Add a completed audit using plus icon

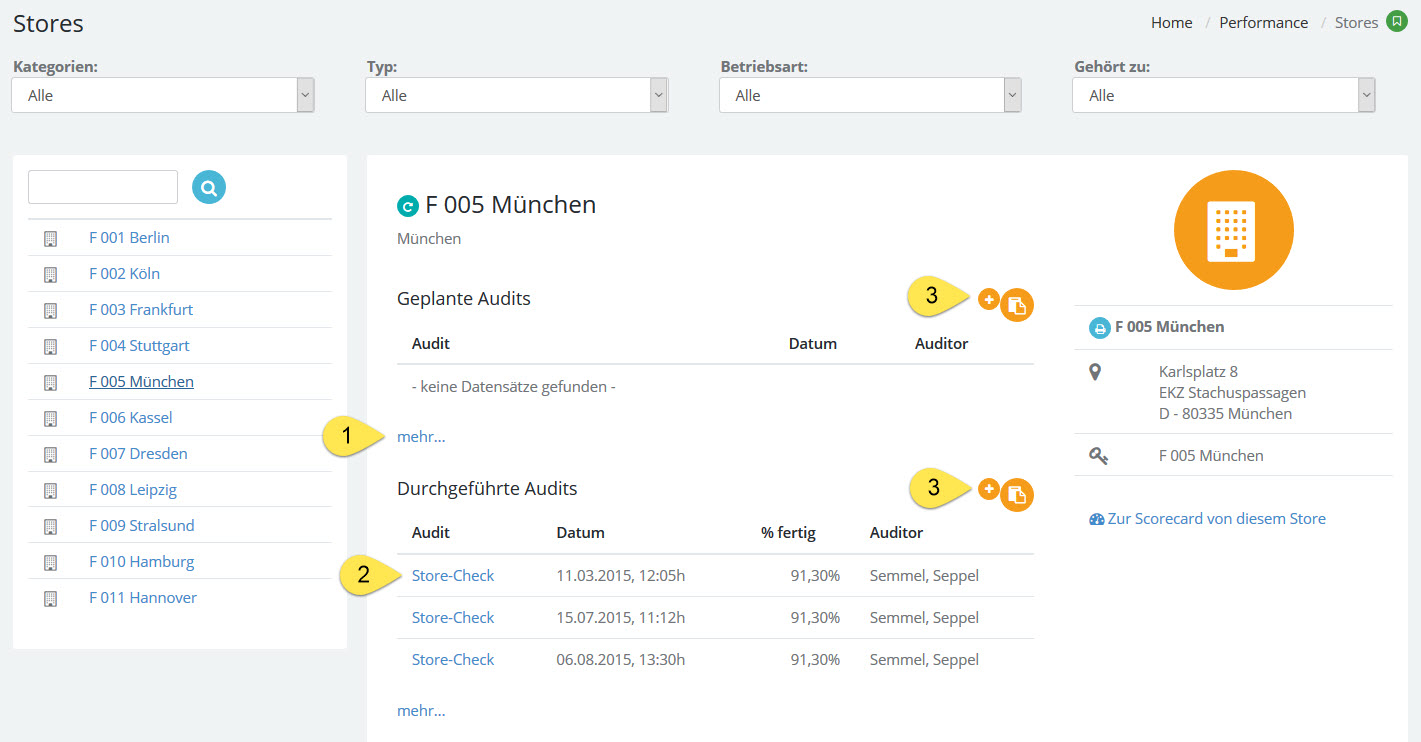coord(988,489)
